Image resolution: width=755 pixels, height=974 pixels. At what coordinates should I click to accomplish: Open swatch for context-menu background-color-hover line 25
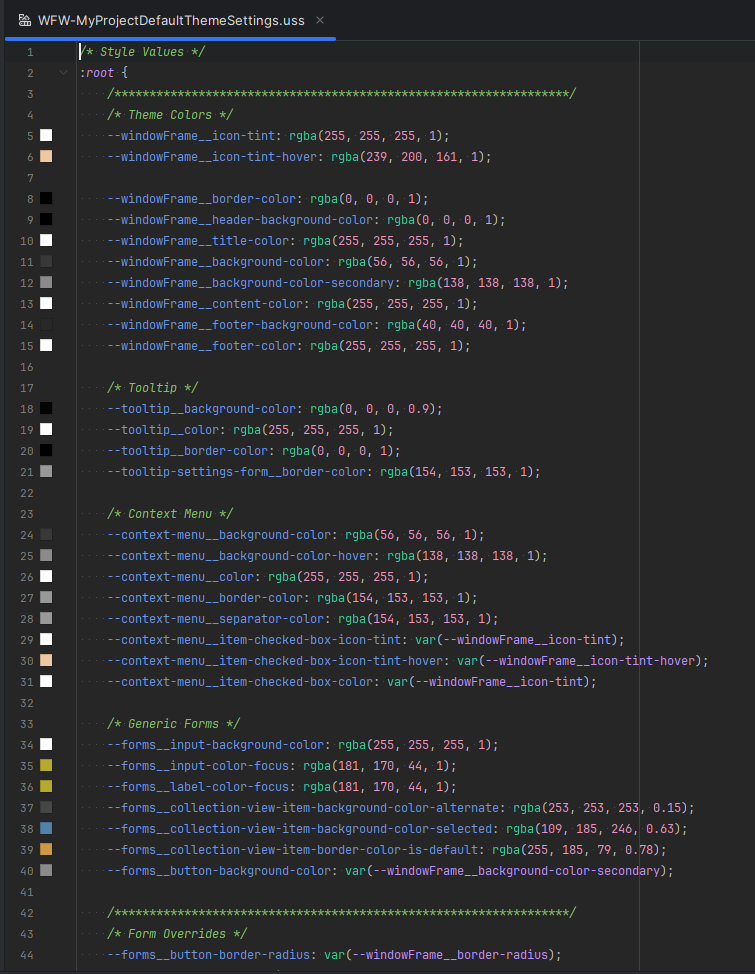click(46, 555)
